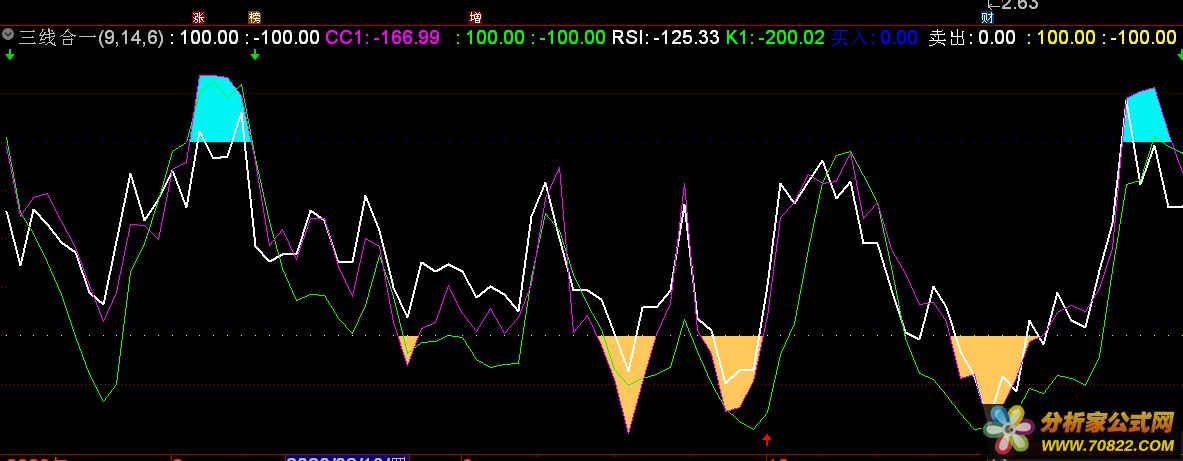The height and width of the screenshot is (461, 1183).
Task: Click the 涨 marker icon above the chart
Action: click(199, 17)
